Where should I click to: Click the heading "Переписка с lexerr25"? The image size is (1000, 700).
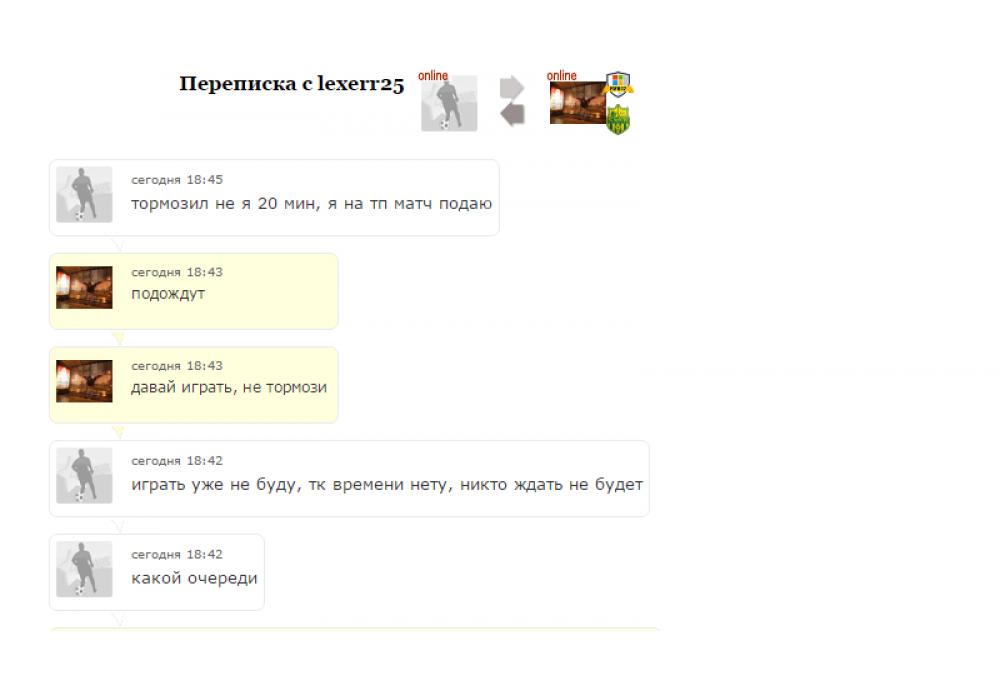pos(291,84)
